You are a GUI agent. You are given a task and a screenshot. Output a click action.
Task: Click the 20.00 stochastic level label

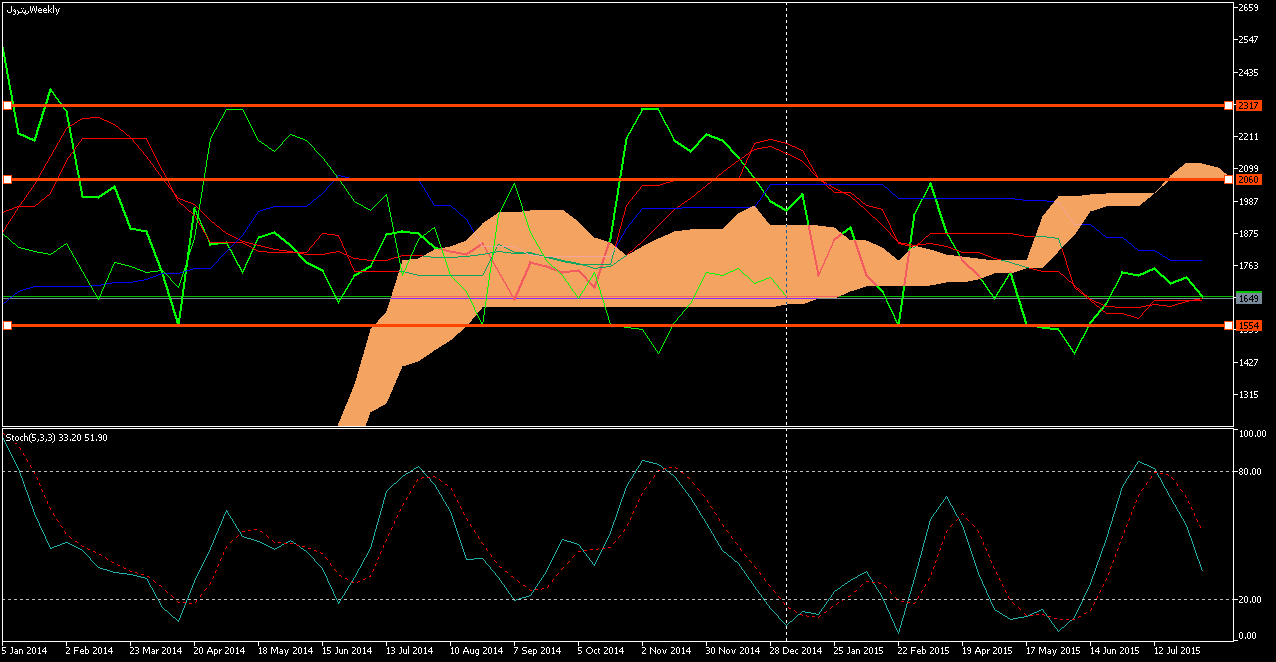point(1252,599)
